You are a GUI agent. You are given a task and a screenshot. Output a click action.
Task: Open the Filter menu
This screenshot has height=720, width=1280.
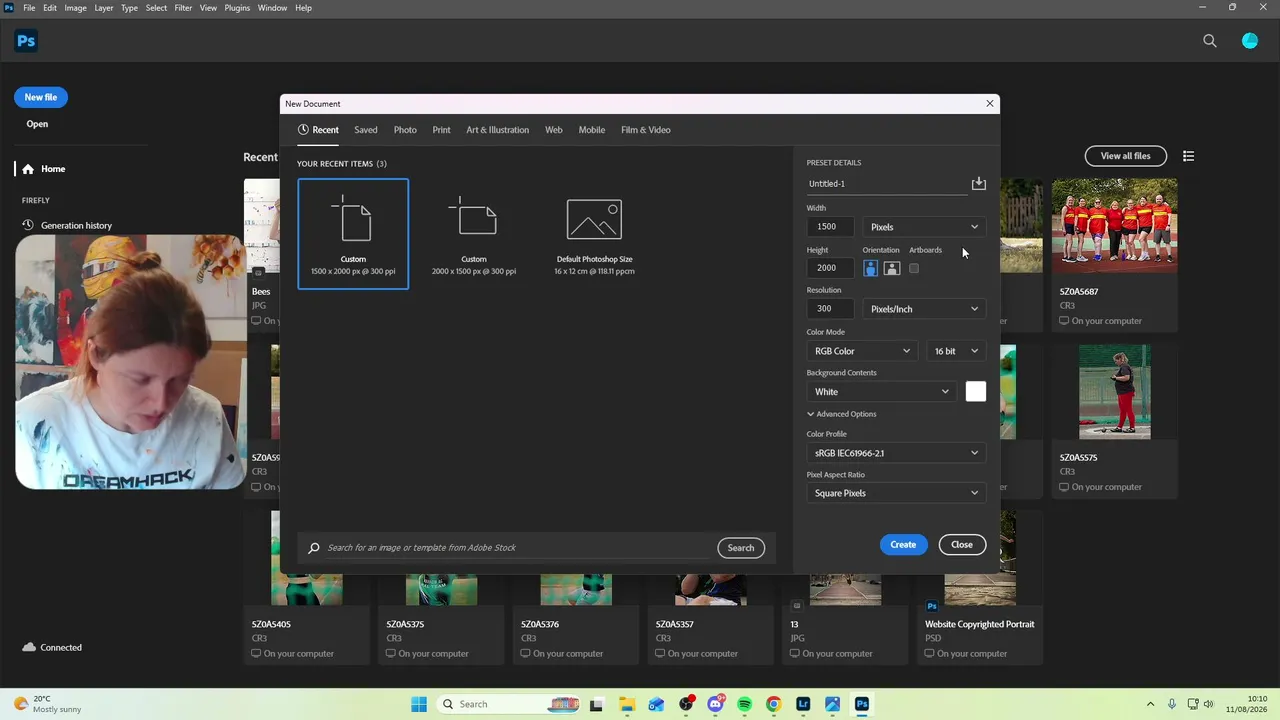coord(183,8)
